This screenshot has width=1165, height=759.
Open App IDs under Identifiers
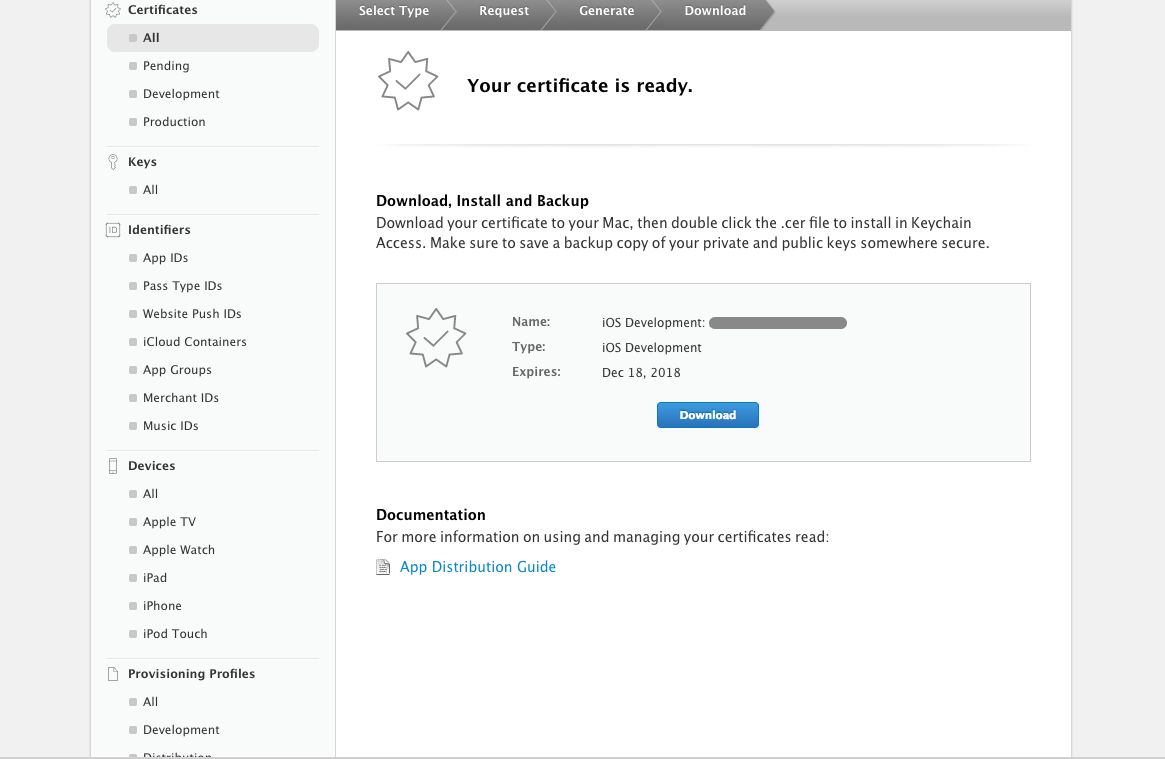(x=165, y=258)
